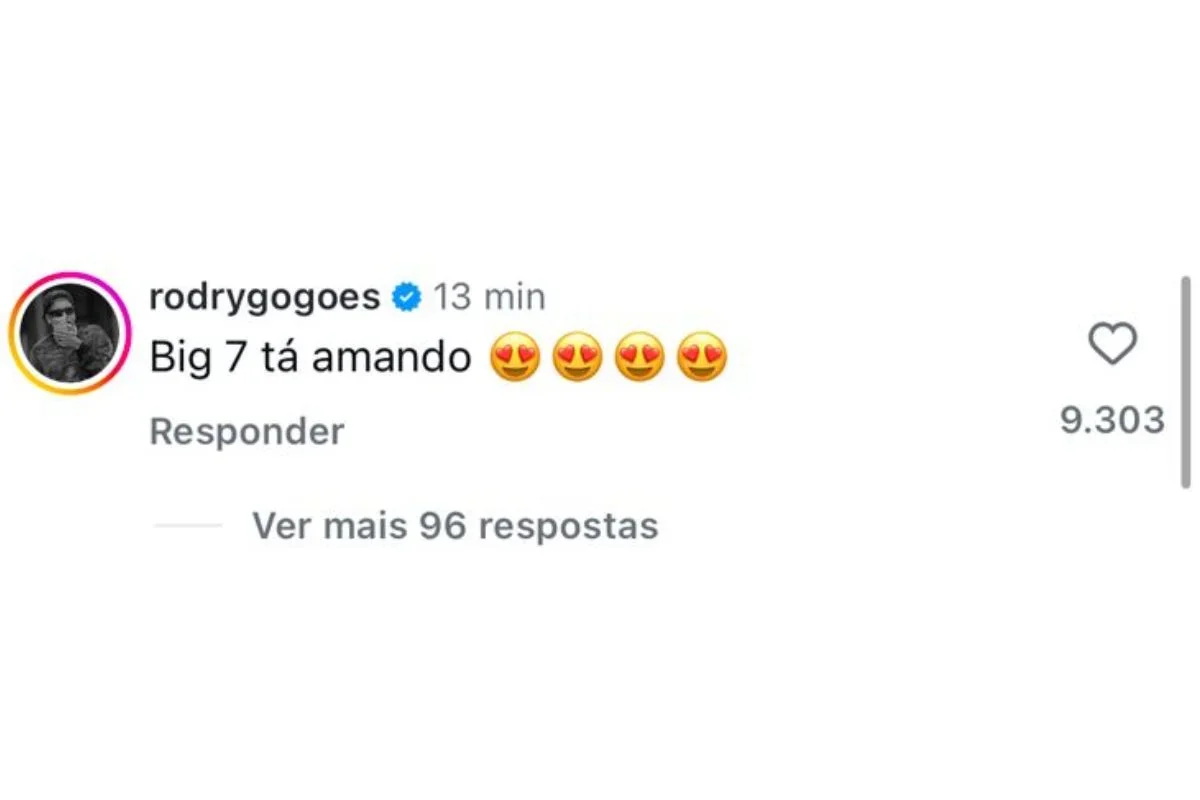The height and width of the screenshot is (800, 1200).
Task: Click Responder to reply to comment
Action: point(247,432)
